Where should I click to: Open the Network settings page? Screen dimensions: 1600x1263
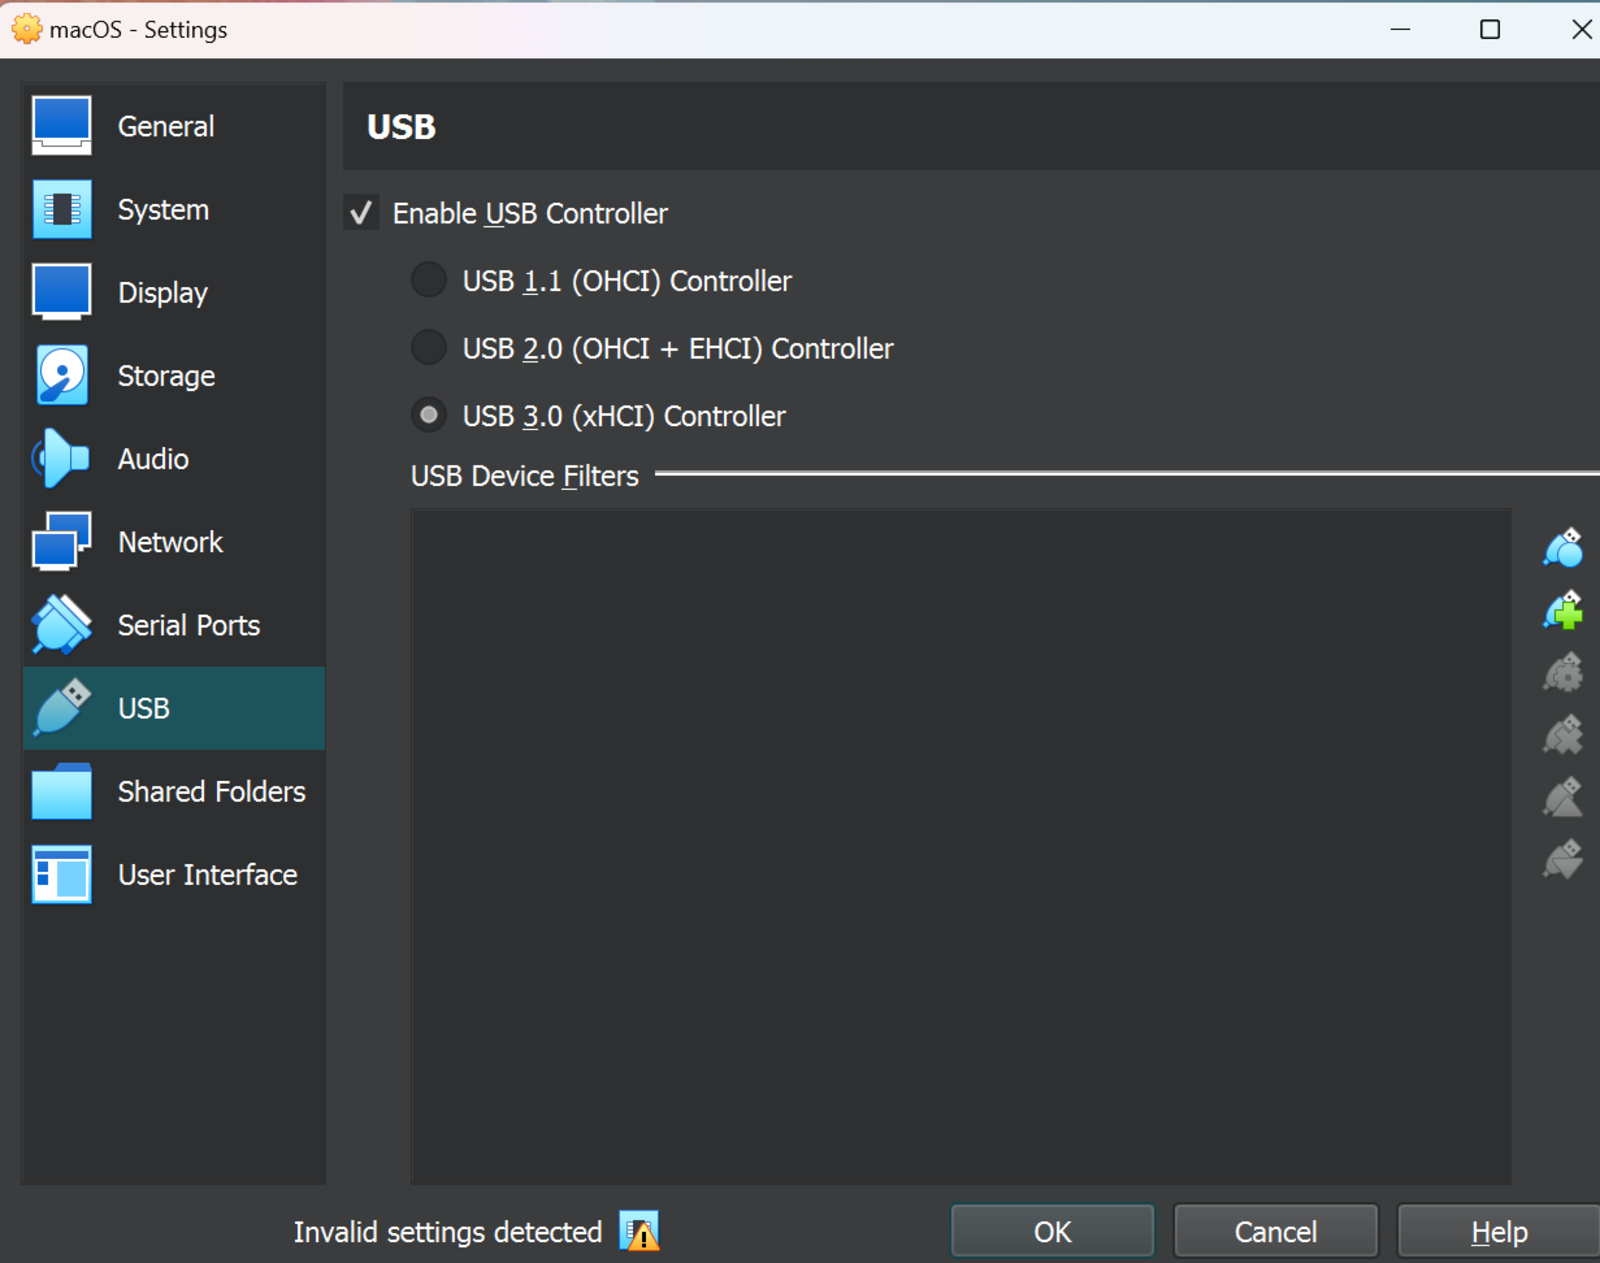click(x=170, y=542)
